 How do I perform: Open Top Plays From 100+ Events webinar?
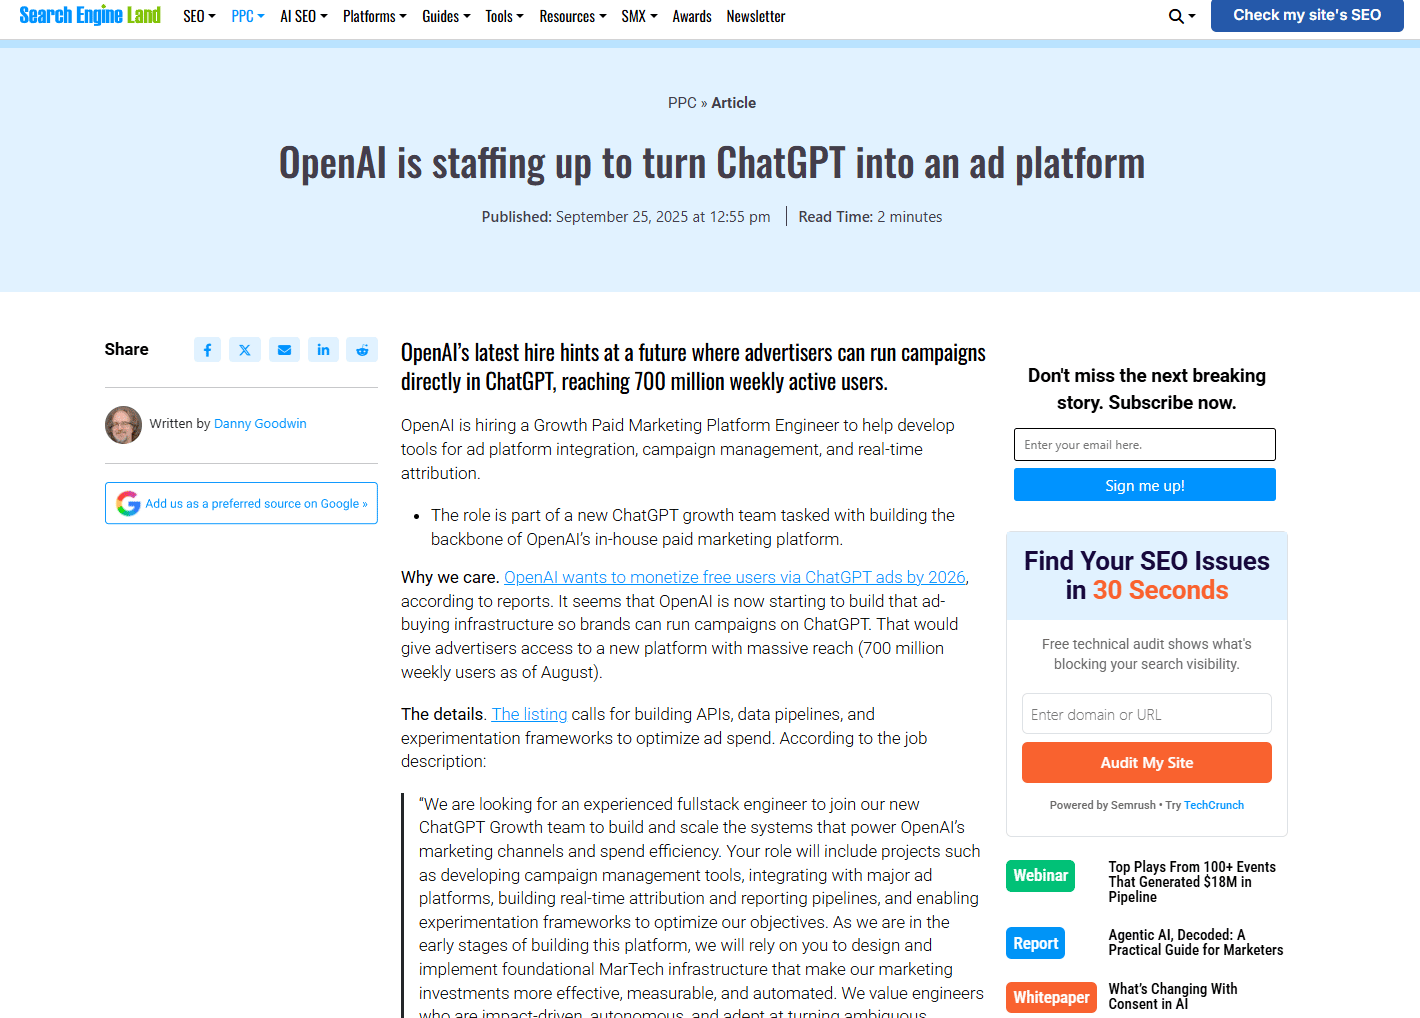(x=1192, y=882)
